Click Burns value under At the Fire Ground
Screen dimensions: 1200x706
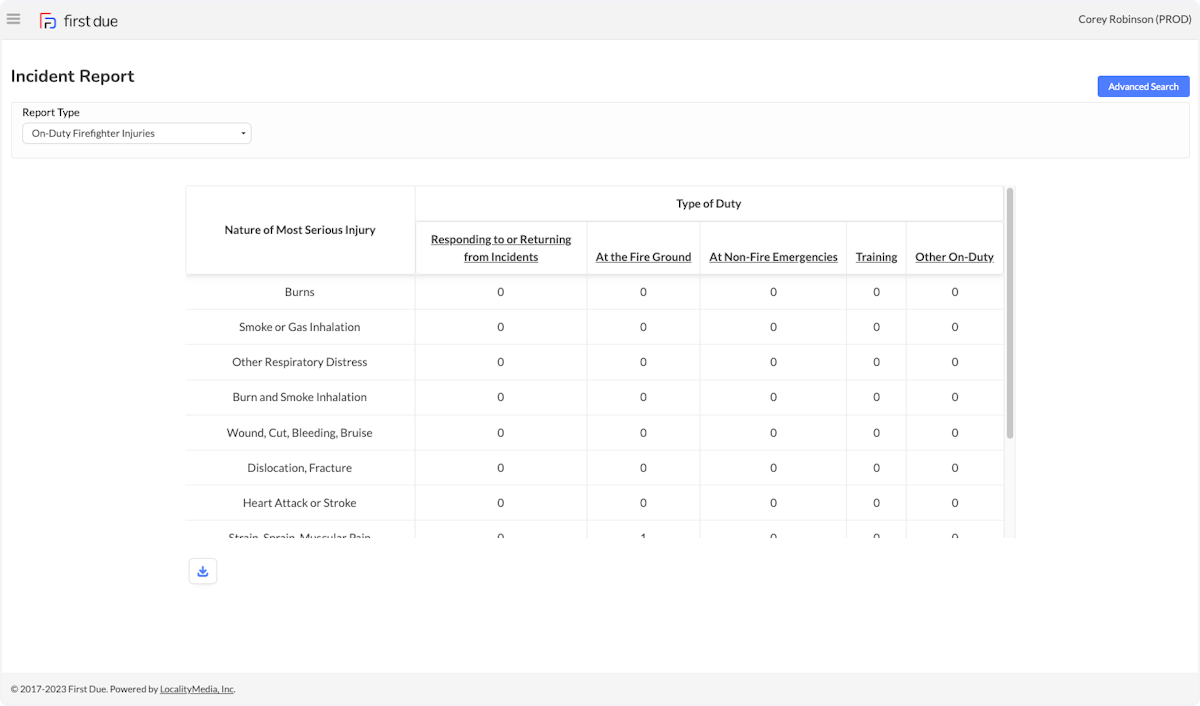point(643,292)
